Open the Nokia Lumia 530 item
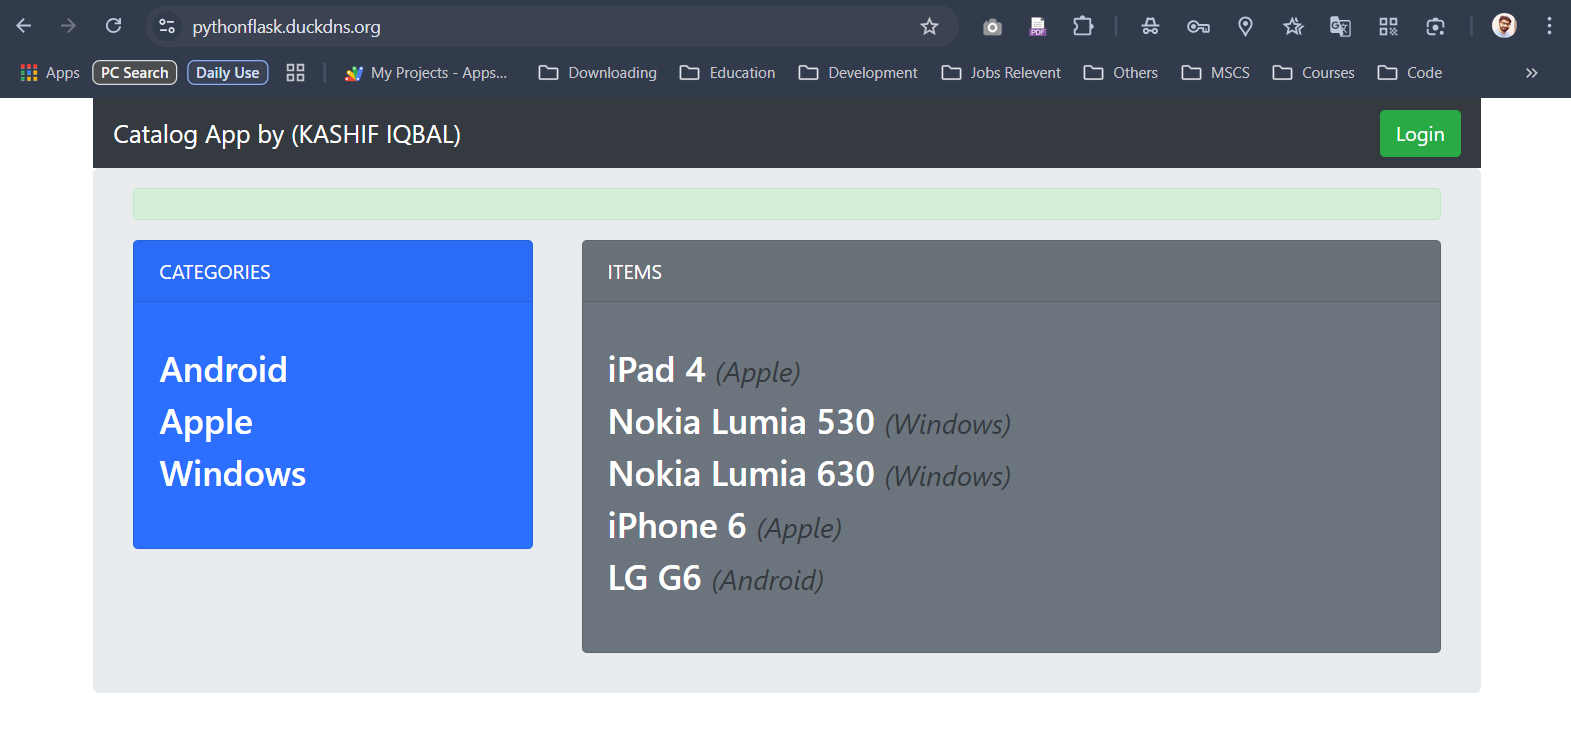The height and width of the screenshot is (747, 1571). point(741,422)
